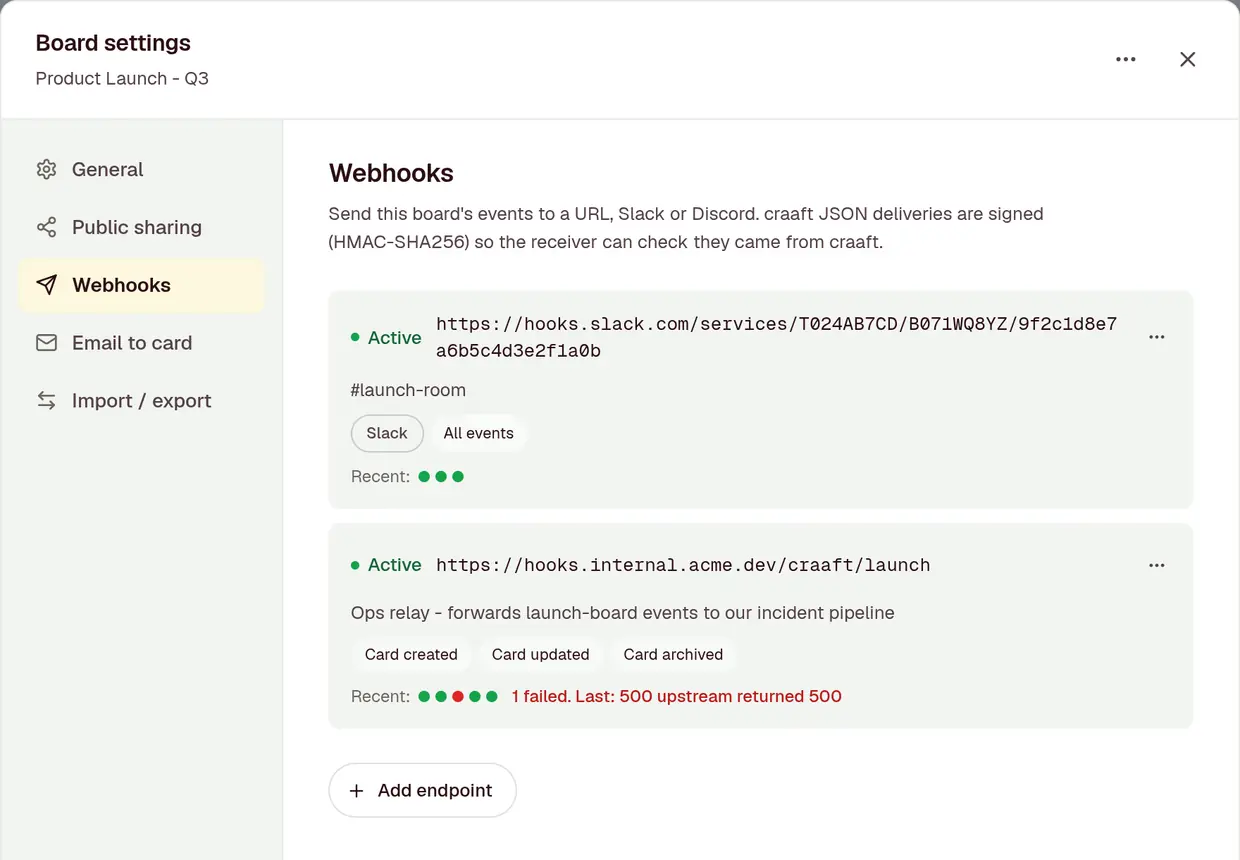Click the Ops relay description text
Viewport: 1240px width, 860px height.
(623, 613)
